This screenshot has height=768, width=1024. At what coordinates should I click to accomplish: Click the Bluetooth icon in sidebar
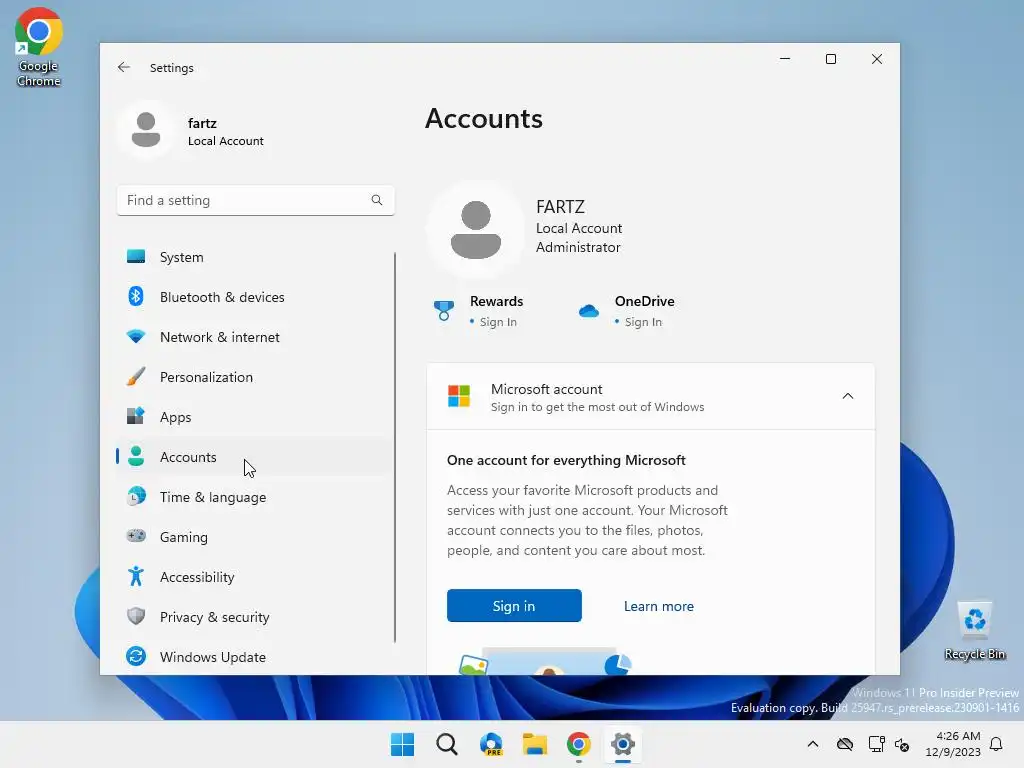coord(136,296)
